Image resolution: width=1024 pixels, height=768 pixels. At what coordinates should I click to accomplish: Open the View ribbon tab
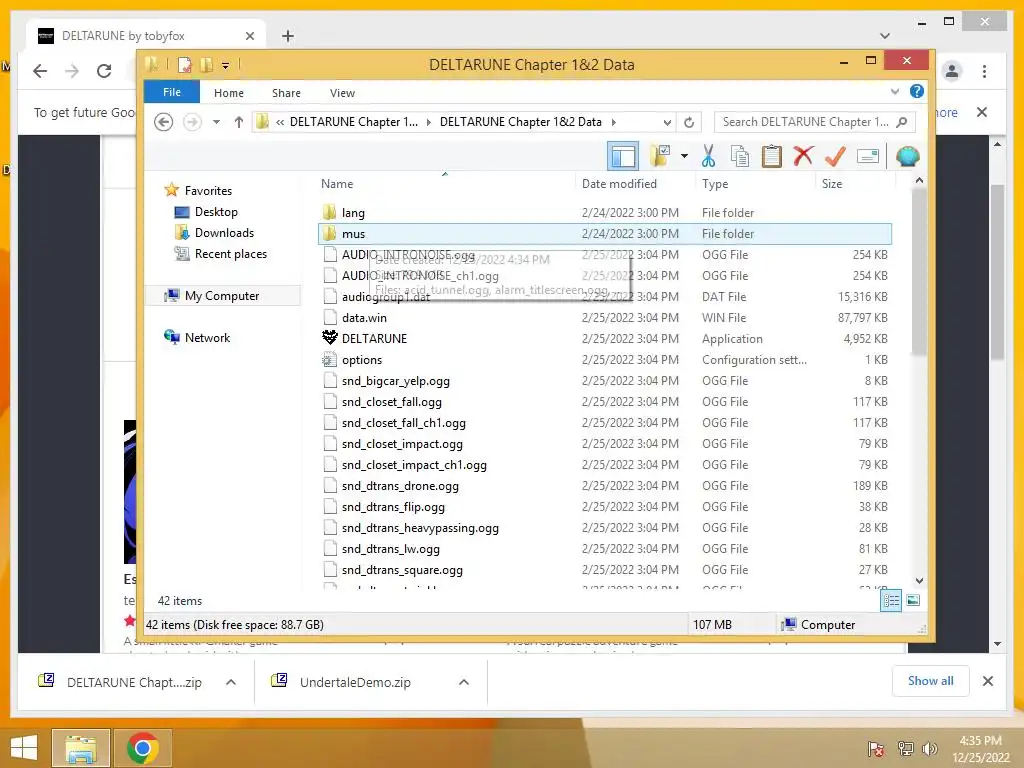point(342,93)
